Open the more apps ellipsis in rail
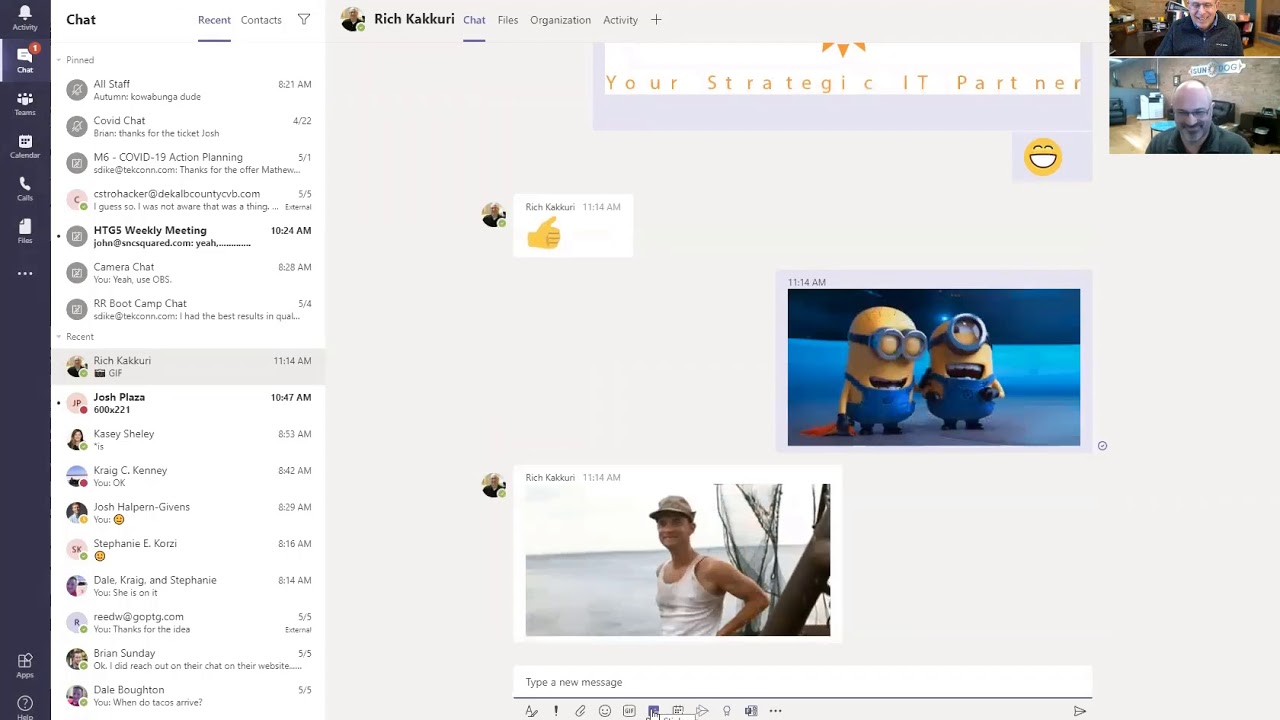 coord(25,273)
